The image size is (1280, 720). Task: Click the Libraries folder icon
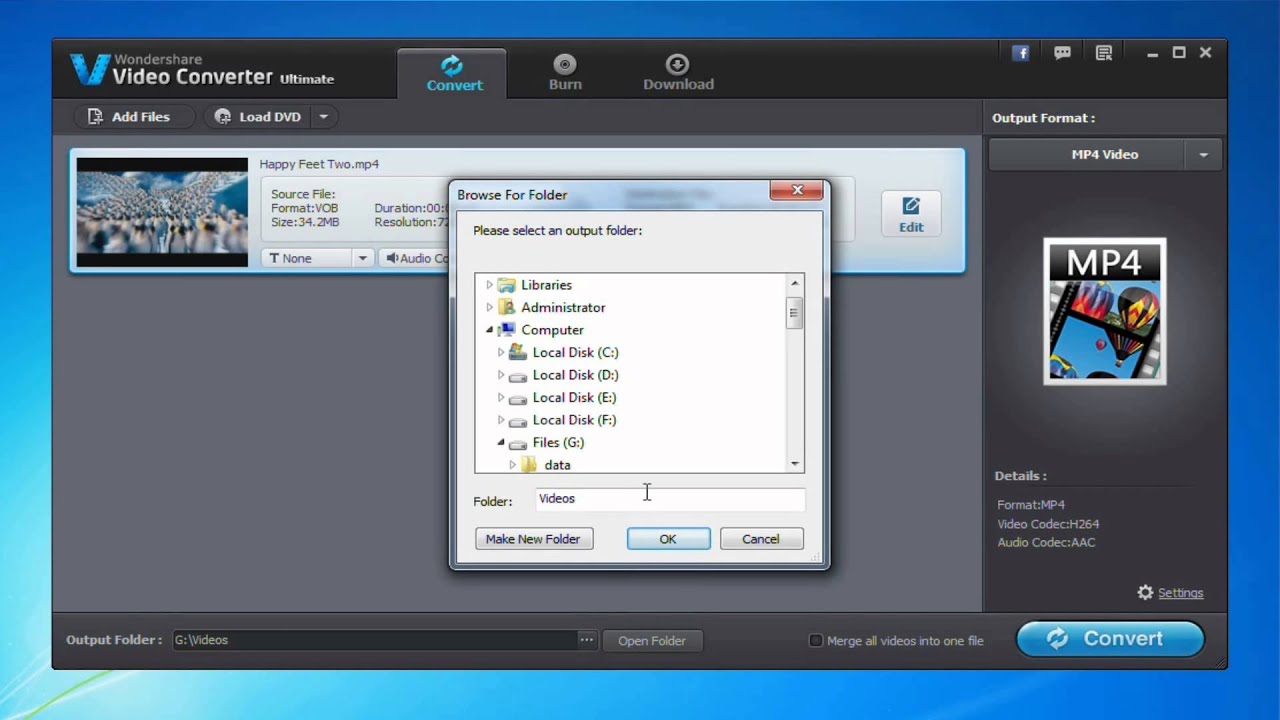click(x=507, y=285)
